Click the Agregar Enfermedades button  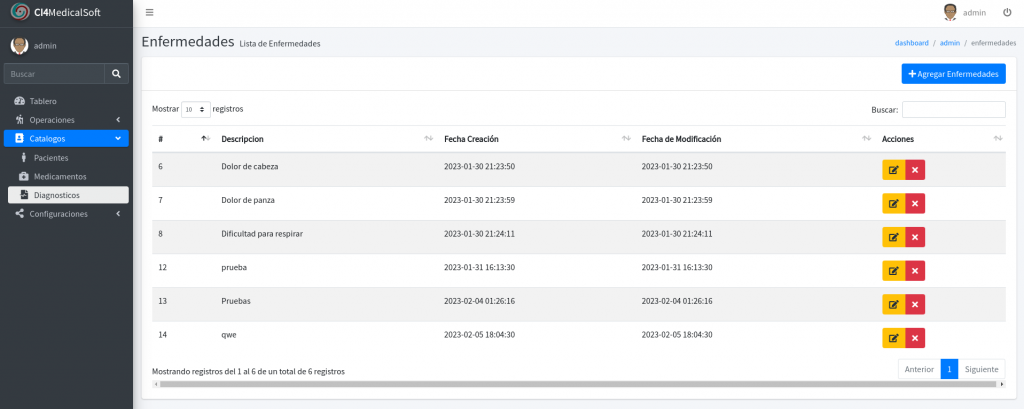coord(953,74)
